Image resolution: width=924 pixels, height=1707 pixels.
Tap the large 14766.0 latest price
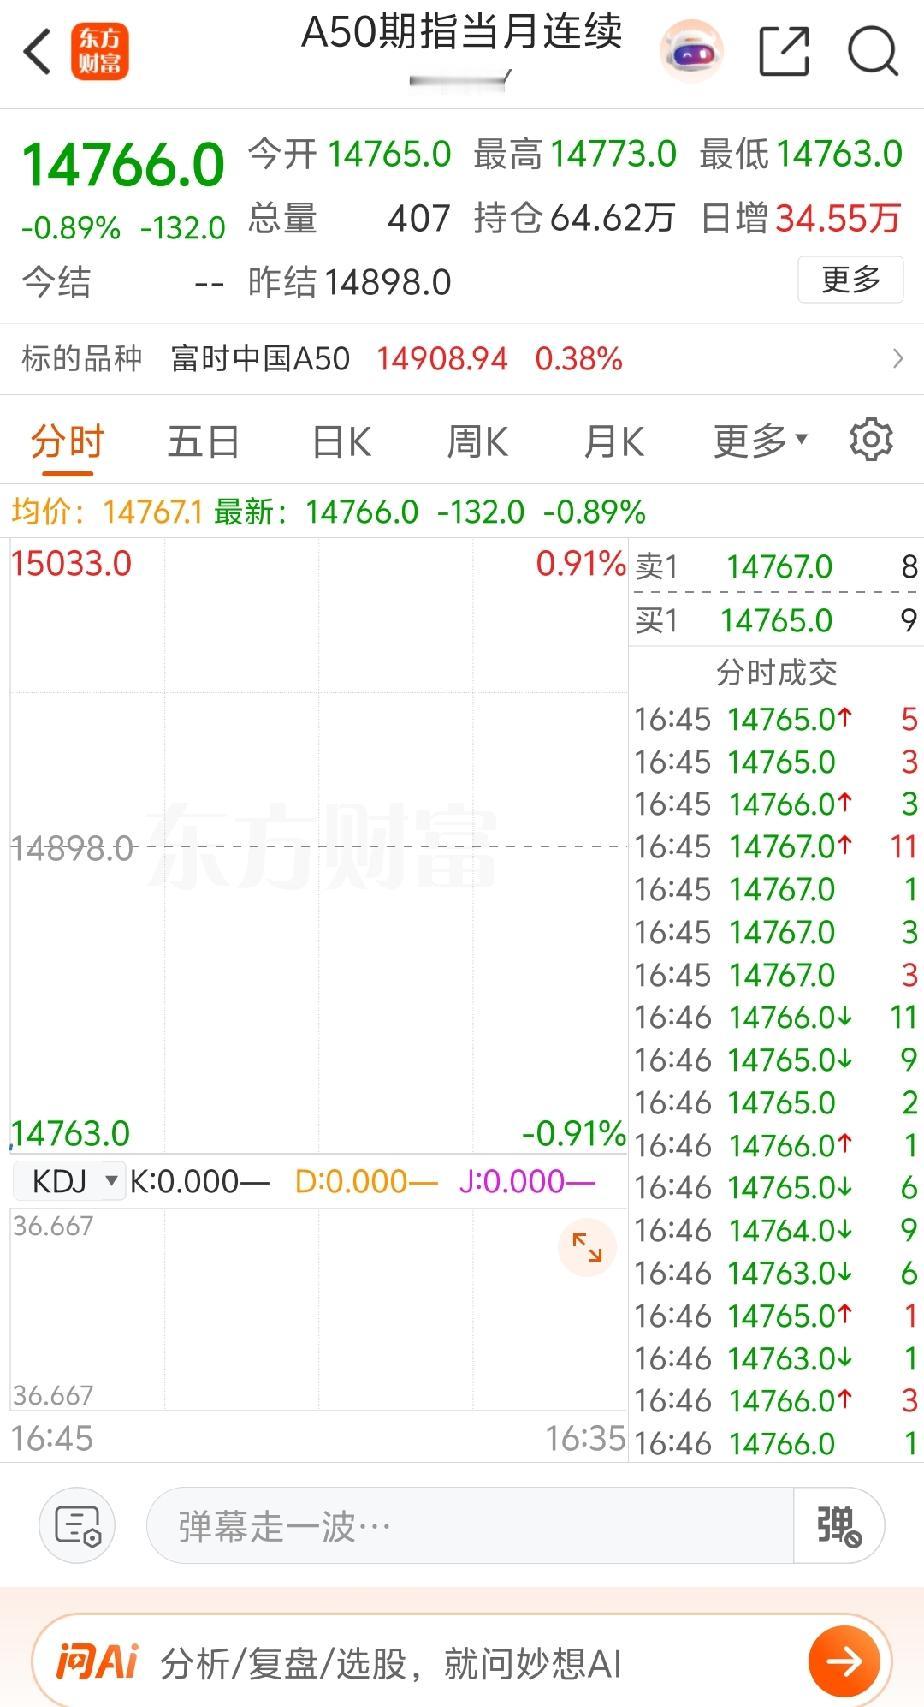123,164
